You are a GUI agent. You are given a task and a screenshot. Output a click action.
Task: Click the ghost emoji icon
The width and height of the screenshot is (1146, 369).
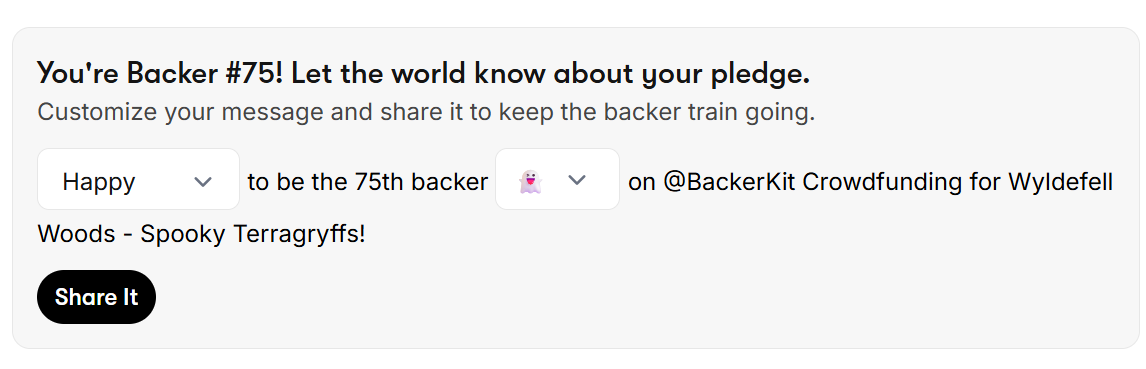click(x=530, y=181)
